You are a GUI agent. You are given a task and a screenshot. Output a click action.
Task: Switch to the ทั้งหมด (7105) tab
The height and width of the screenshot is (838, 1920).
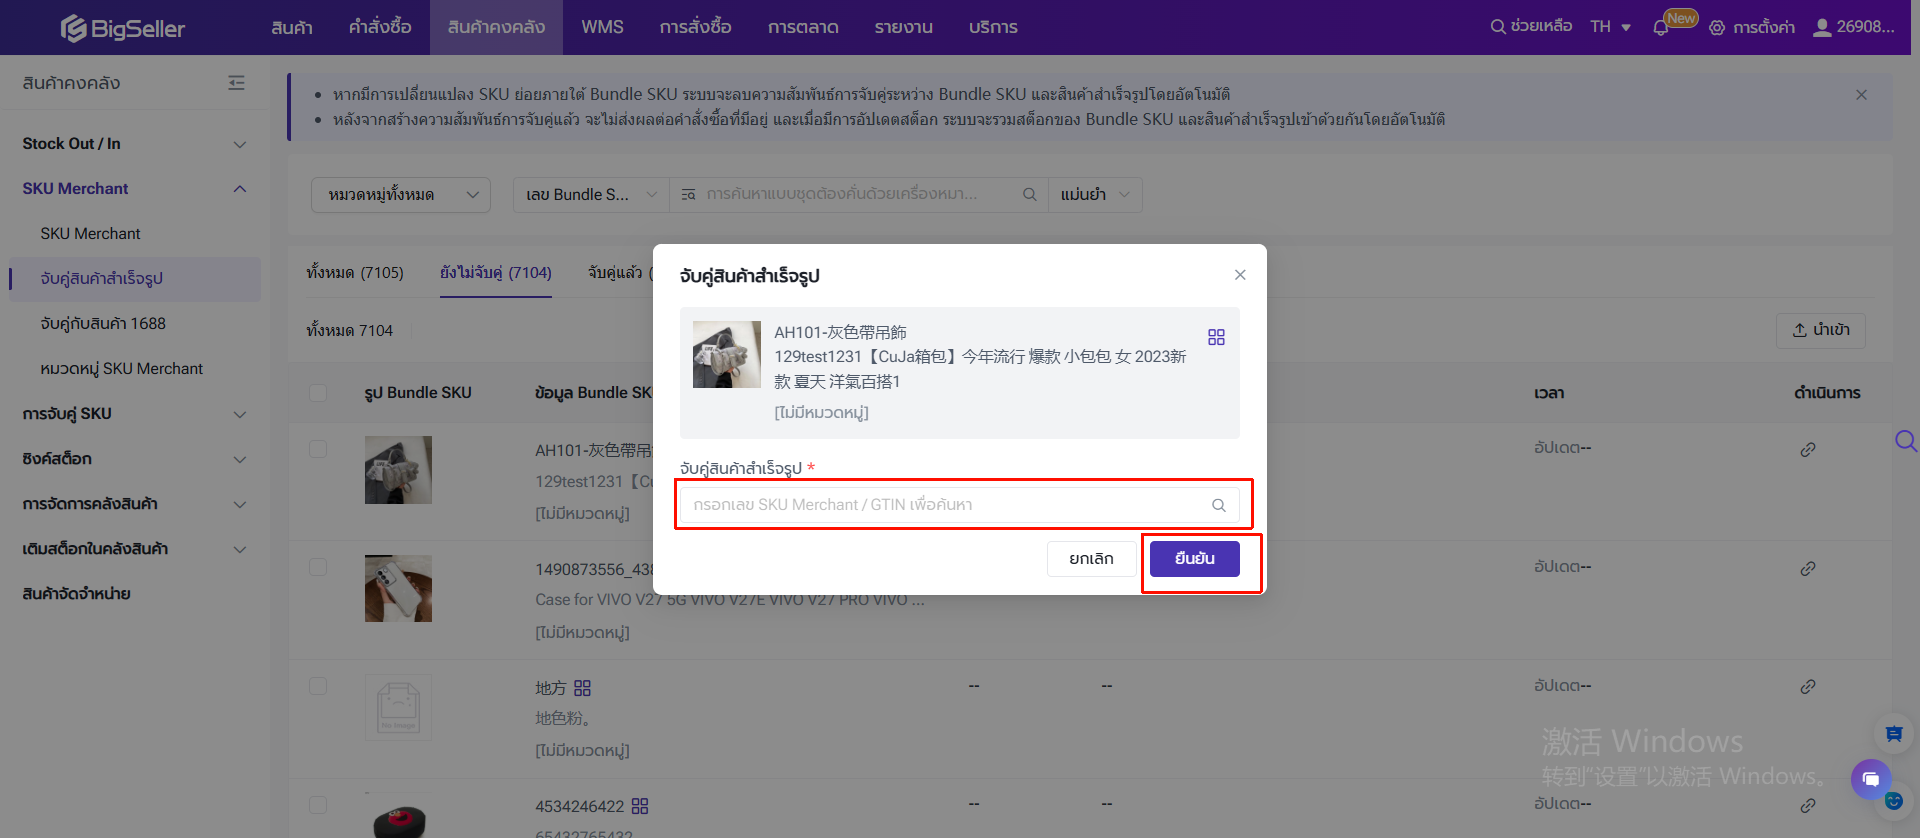(355, 272)
